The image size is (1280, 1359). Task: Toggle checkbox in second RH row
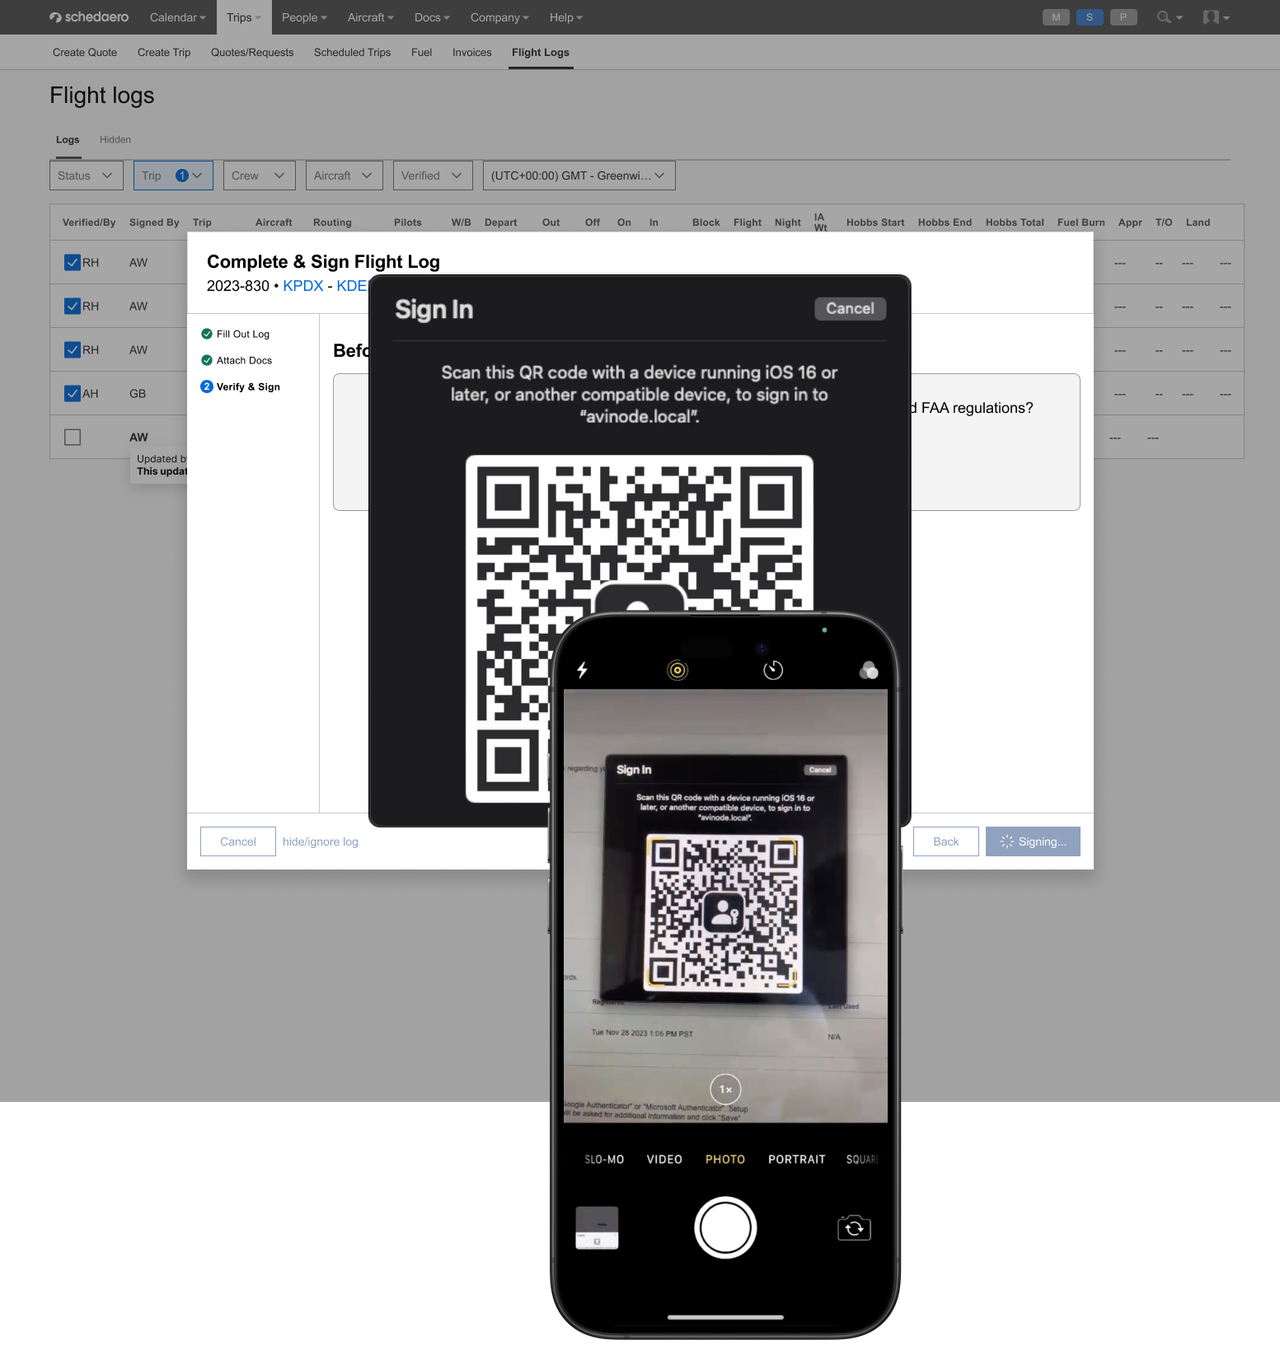click(x=72, y=306)
